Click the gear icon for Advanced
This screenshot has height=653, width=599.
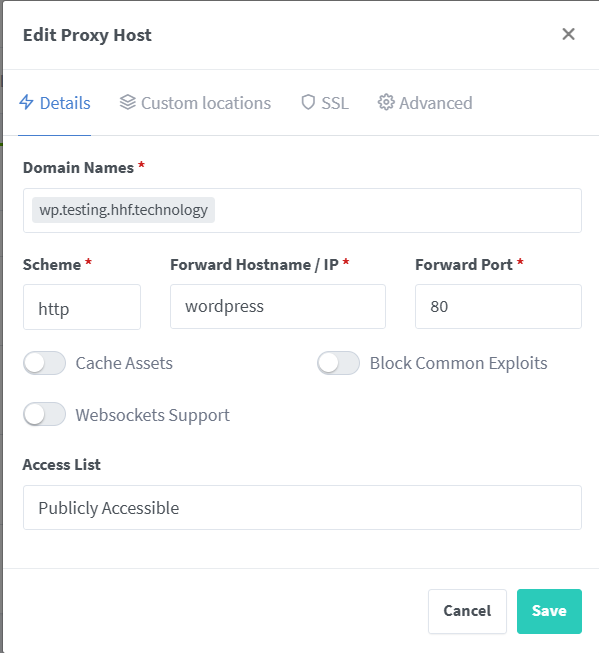(x=386, y=102)
